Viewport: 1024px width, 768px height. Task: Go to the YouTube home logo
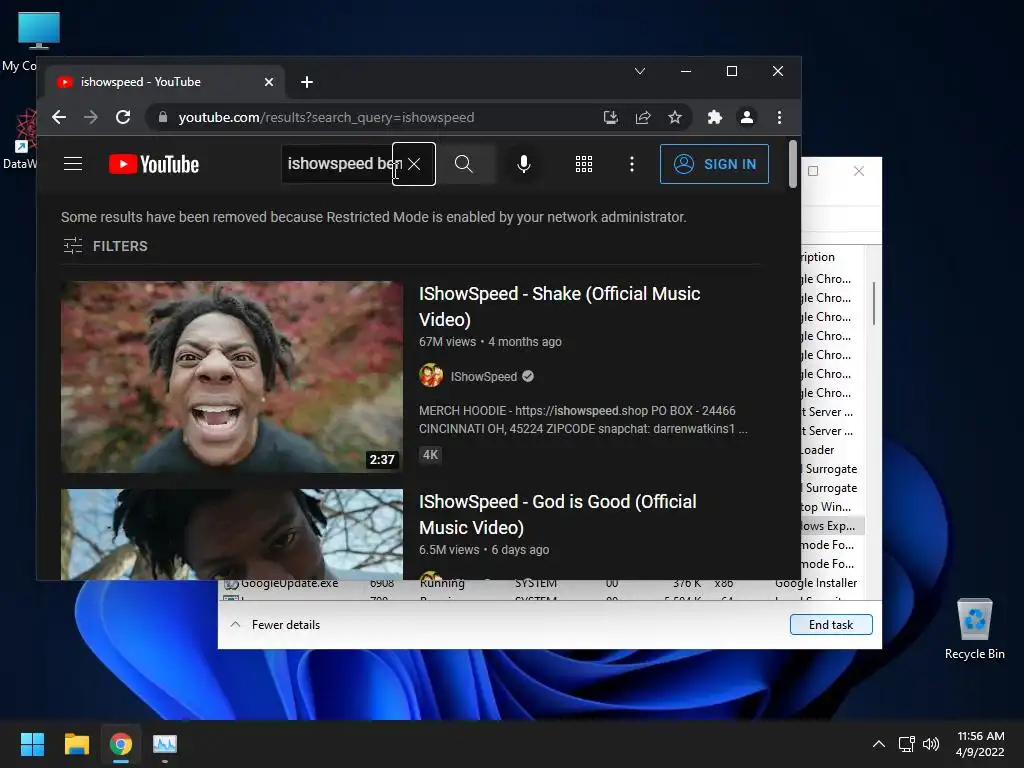coord(154,164)
